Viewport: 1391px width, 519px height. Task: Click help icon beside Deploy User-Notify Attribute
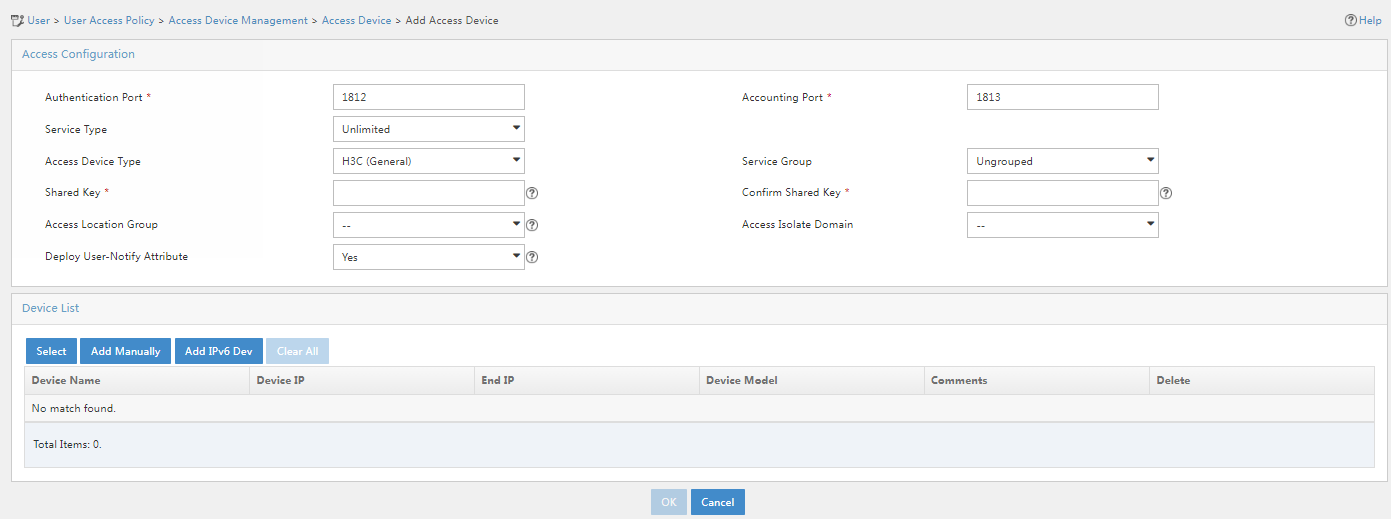tap(532, 257)
